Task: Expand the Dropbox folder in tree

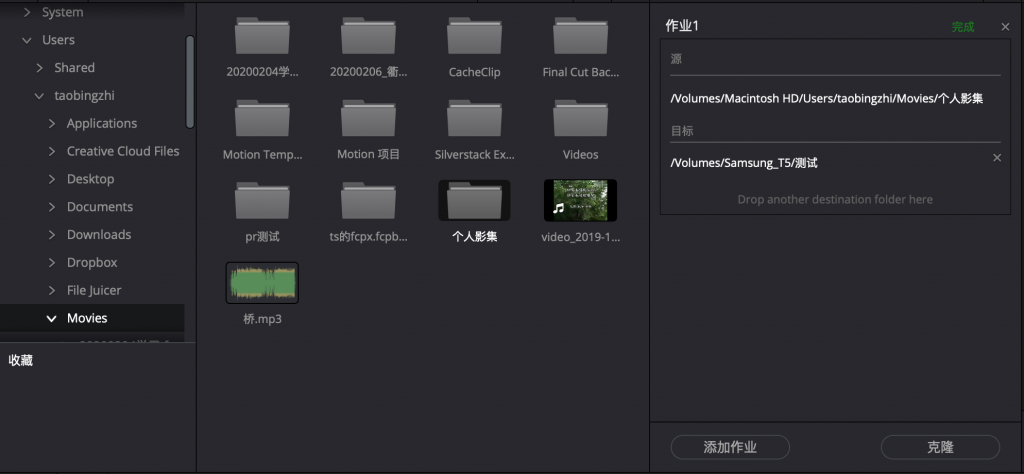Action: [51, 262]
